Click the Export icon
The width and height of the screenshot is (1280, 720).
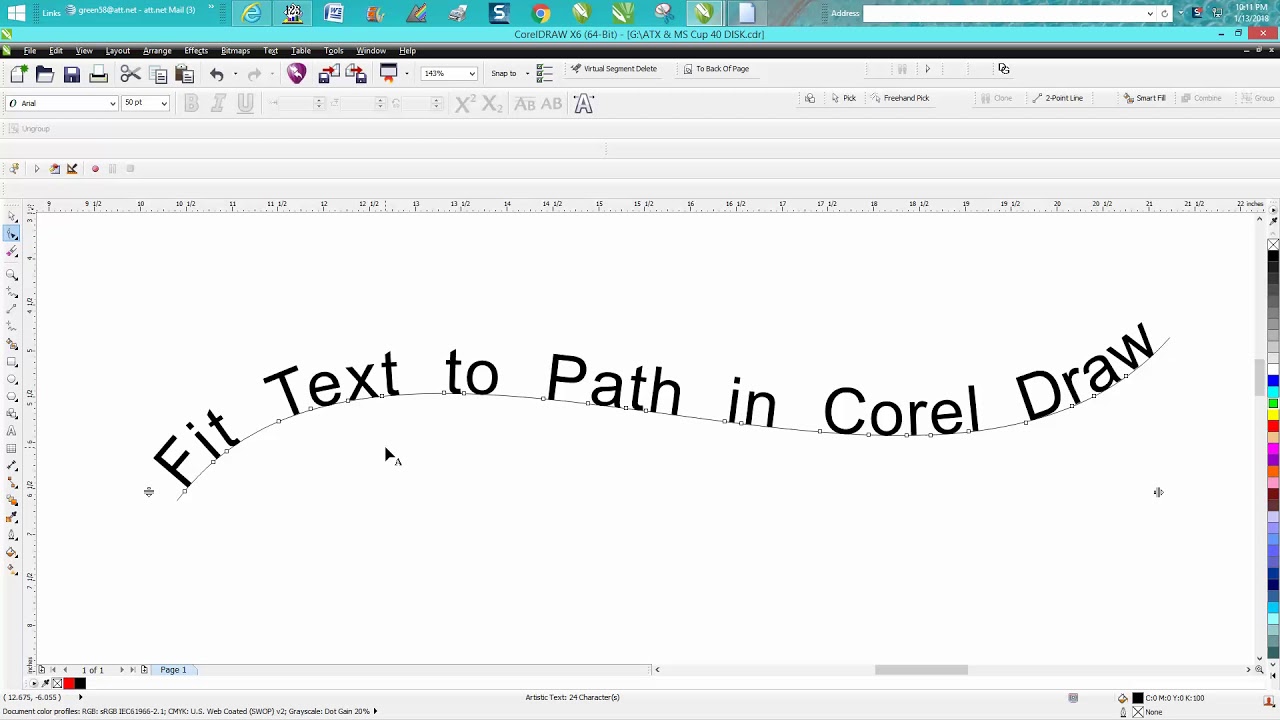(355, 74)
